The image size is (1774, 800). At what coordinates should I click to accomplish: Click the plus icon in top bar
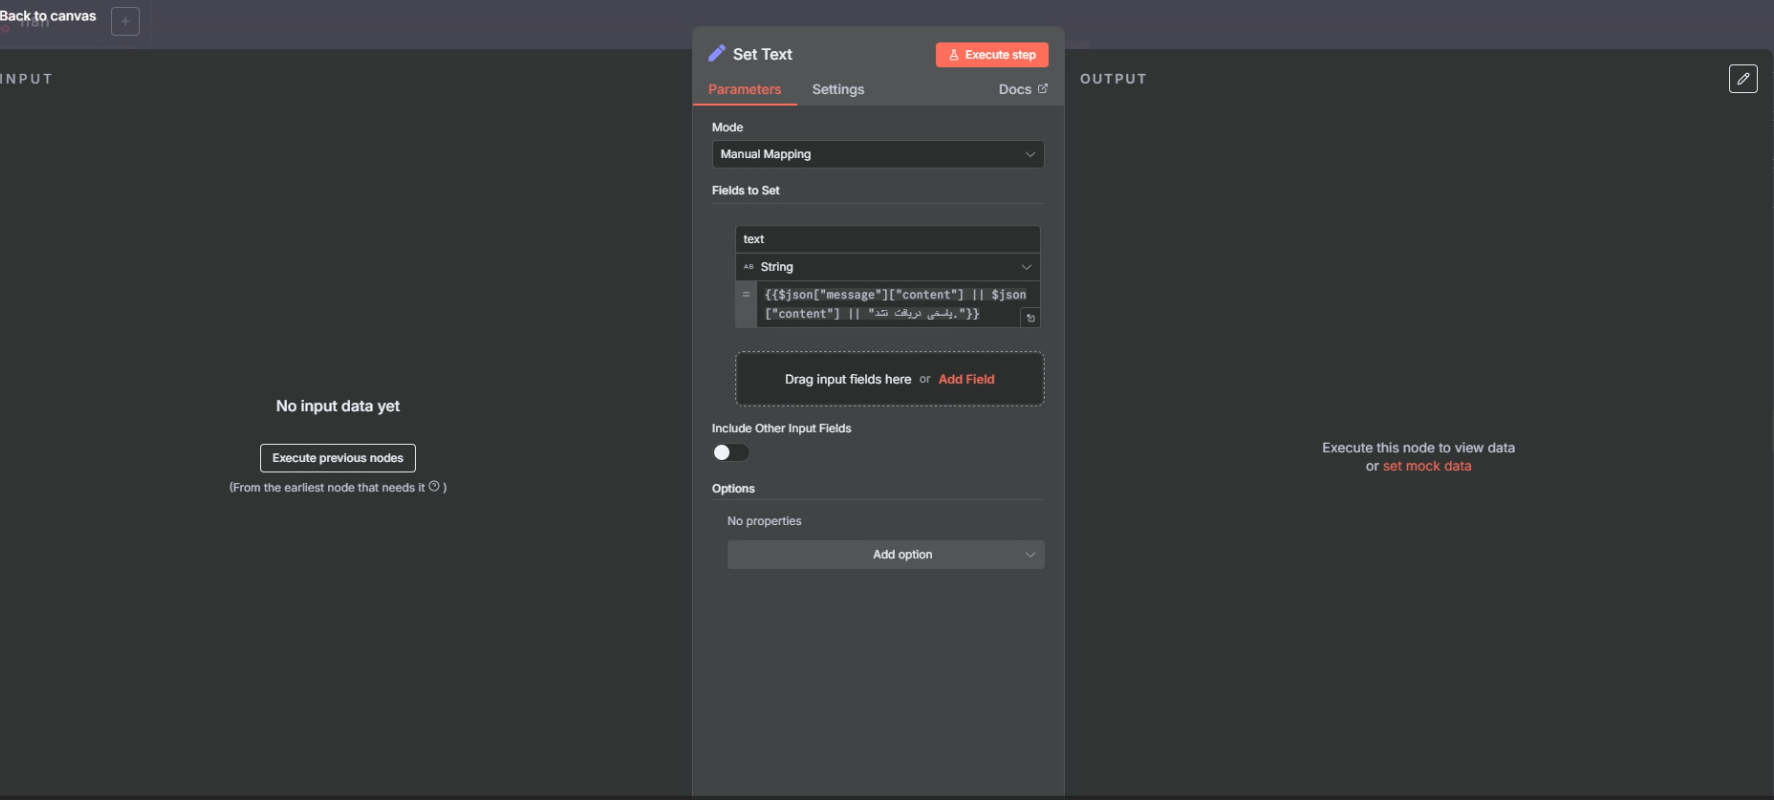(125, 21)
